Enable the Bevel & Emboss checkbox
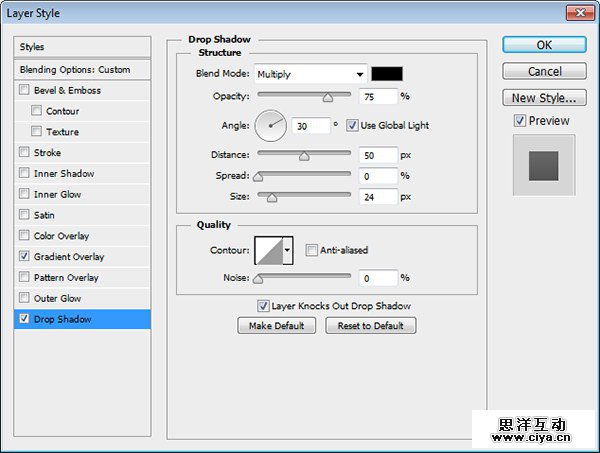 coord(24,90)
